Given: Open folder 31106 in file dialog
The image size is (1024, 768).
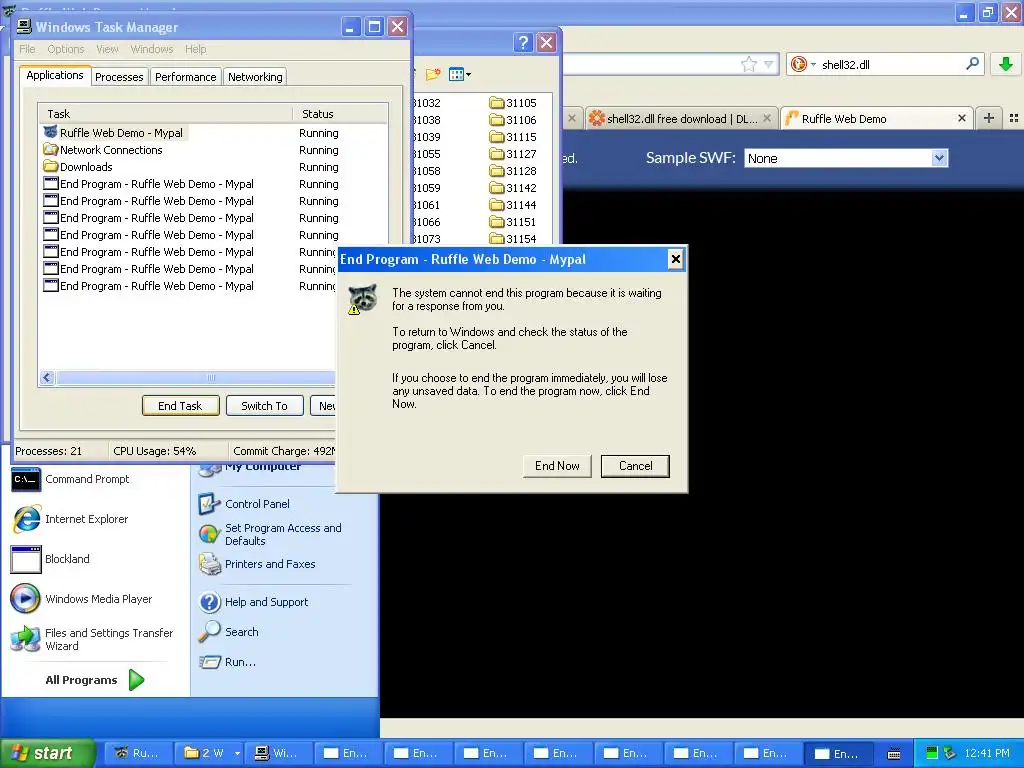Looking at the screenshot, I should [513, 120].
